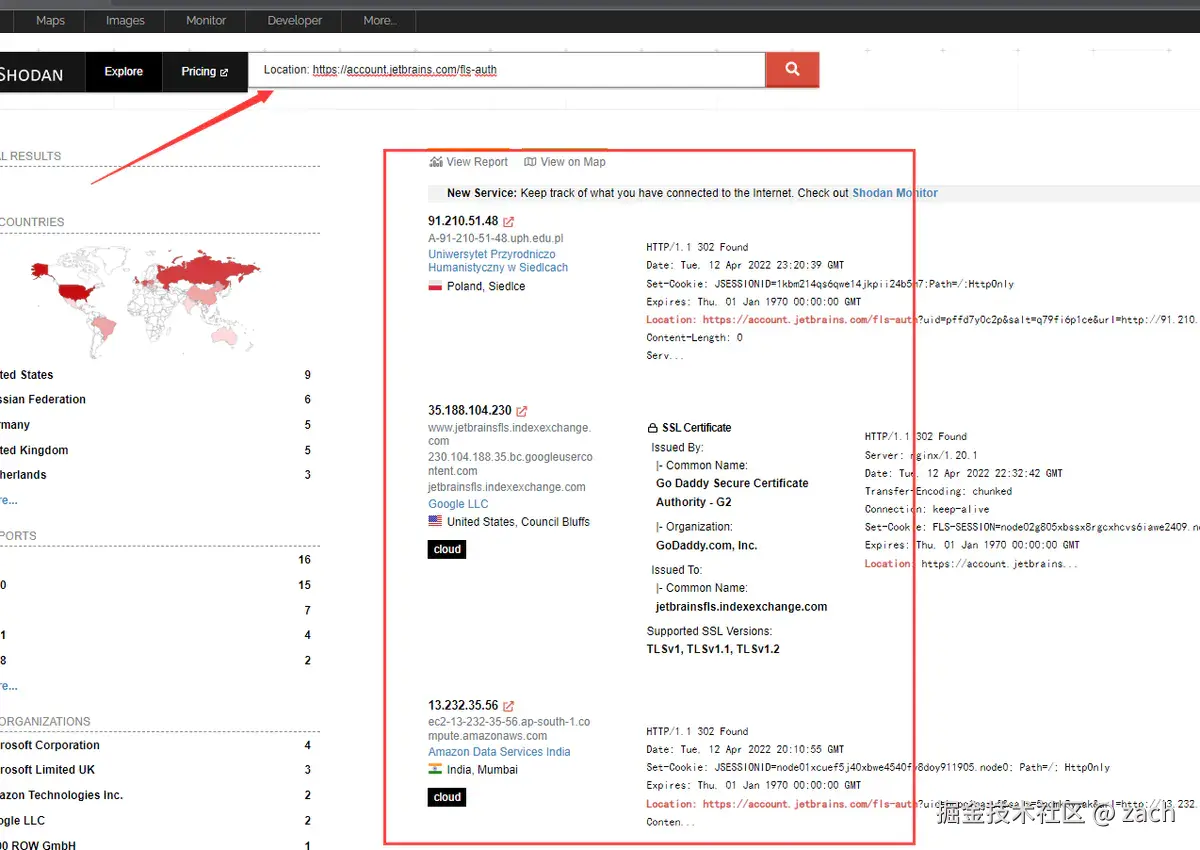Filter by Google LLC organization link in result
1200x850 pixels.
(x=458, y=504)
